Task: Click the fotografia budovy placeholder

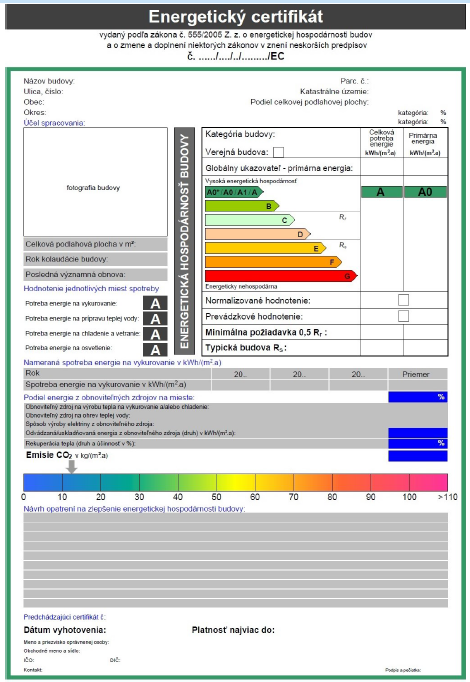Action: click(95, 182)
